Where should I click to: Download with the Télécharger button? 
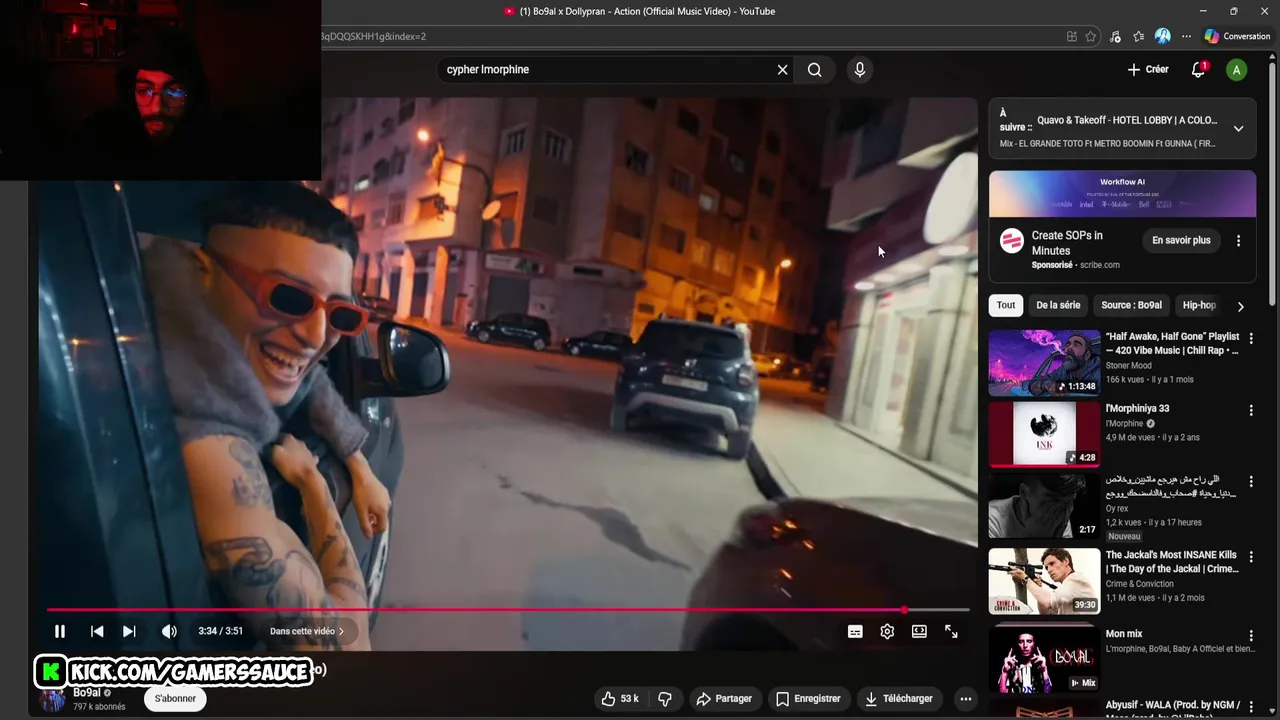point(898,698)
